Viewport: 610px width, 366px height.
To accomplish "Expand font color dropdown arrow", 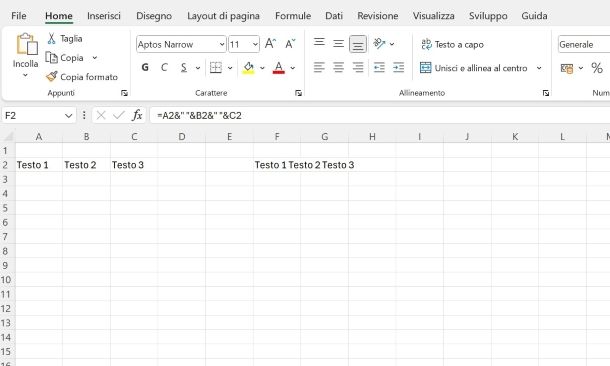I will (293, 68).
